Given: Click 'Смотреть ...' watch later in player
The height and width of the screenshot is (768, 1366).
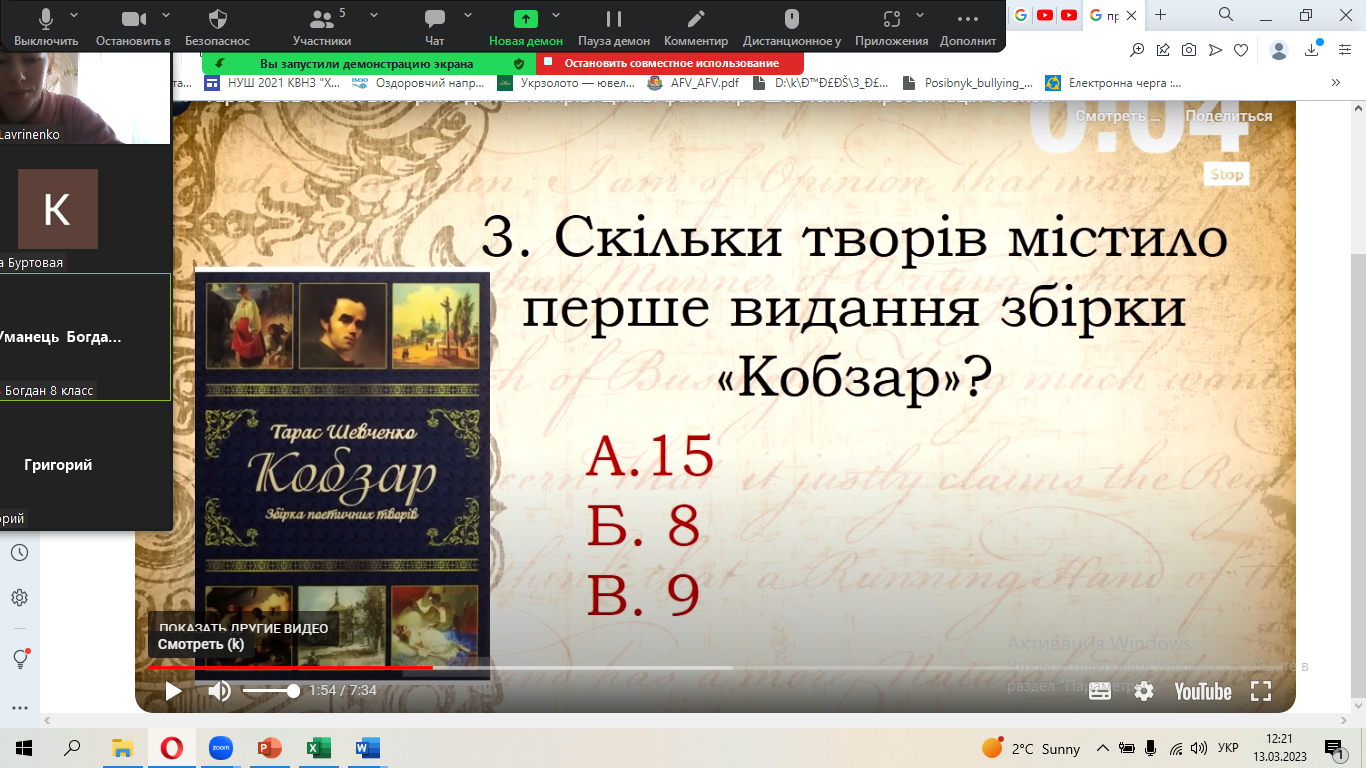Looking at the screenshot, I should point(1117,116).
